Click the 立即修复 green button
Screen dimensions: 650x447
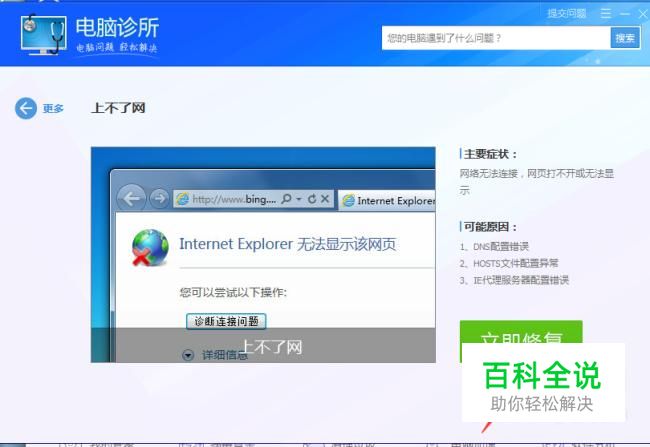click(x=521, y=332)
